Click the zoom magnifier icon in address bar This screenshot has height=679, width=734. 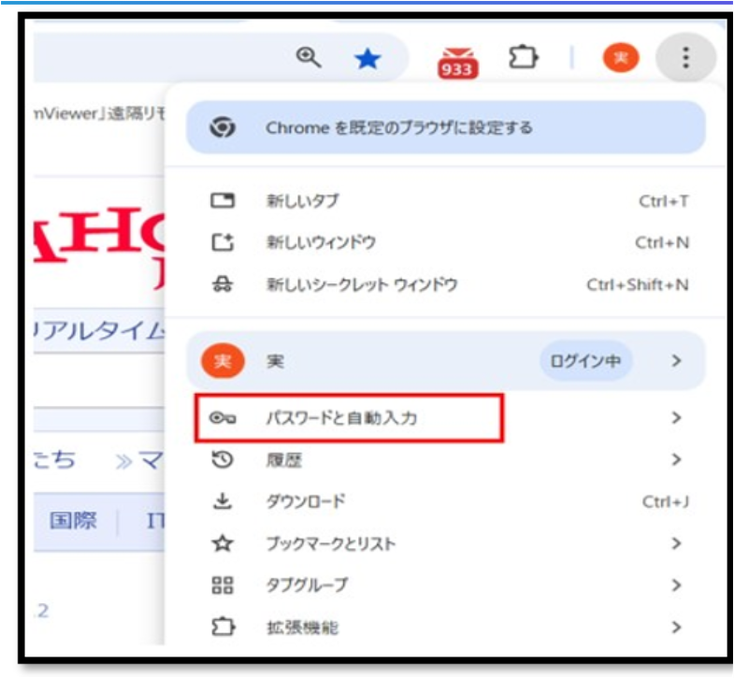(x=308, y=58)
